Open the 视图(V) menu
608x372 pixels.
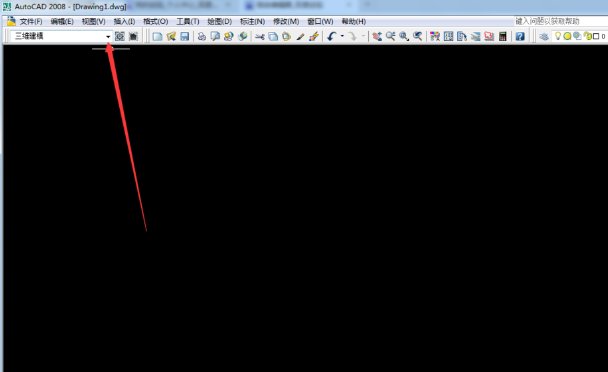point(93,21)
